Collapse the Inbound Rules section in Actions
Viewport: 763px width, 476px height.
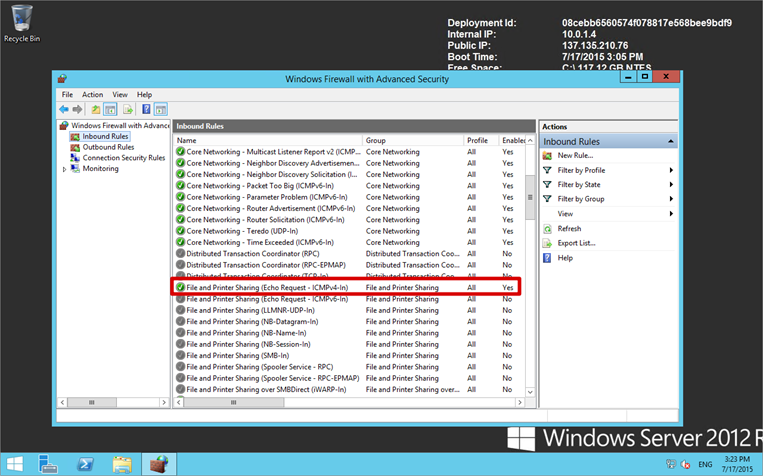click(671, 142)
